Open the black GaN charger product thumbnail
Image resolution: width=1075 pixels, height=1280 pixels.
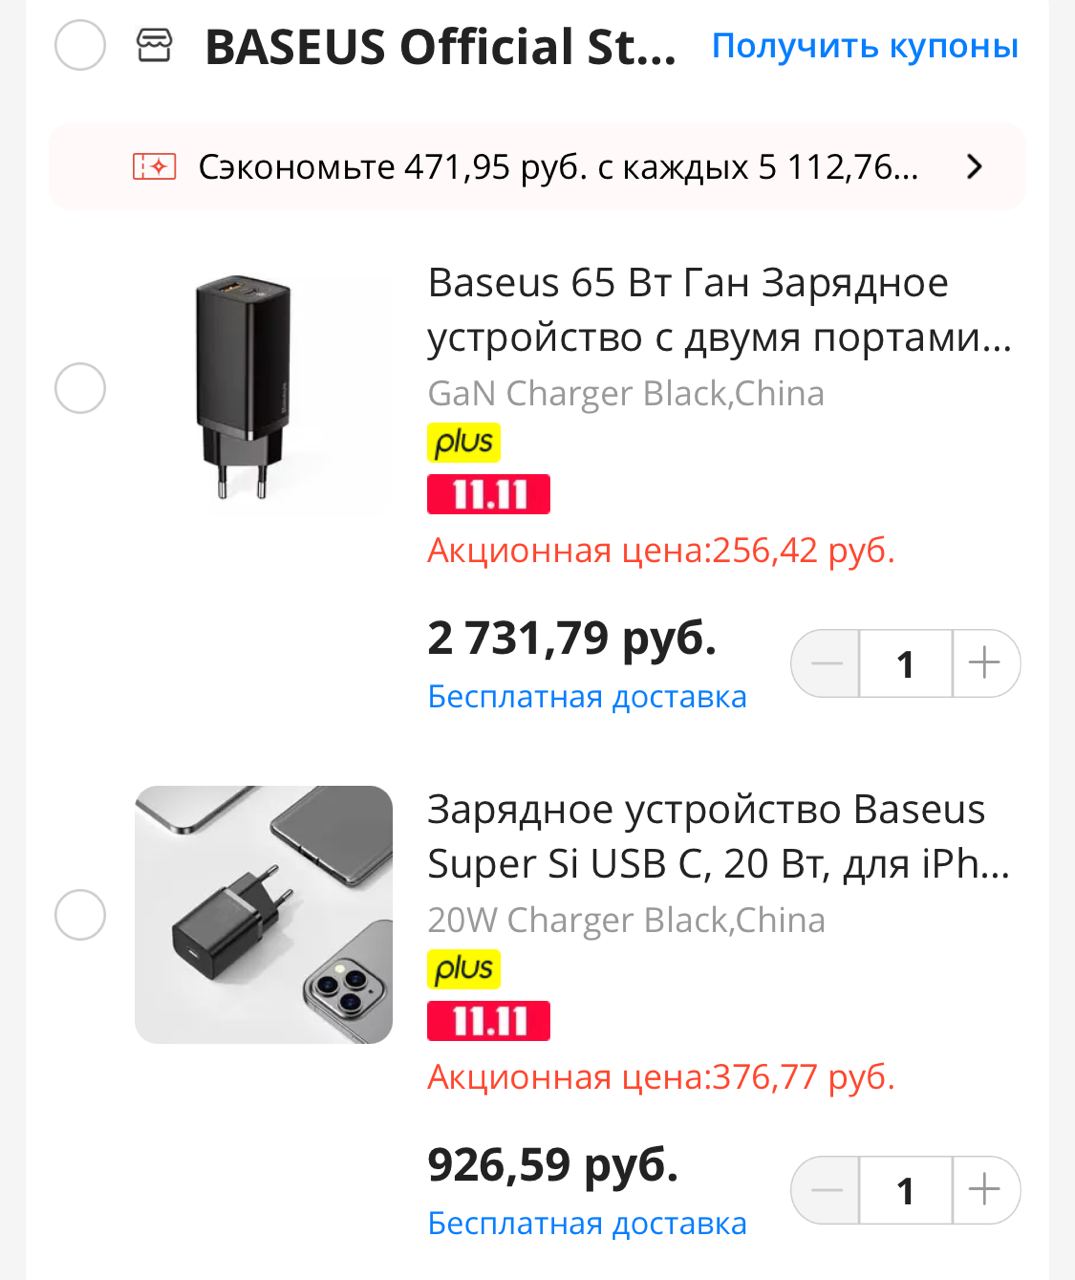[263, 388]
